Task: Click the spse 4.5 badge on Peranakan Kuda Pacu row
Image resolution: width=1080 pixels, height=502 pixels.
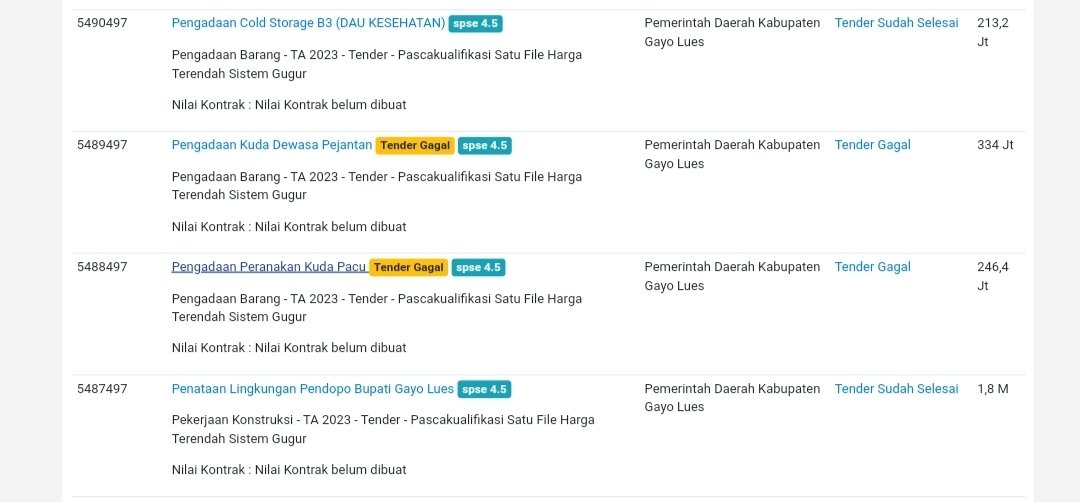Action: (x=478, y=268)
